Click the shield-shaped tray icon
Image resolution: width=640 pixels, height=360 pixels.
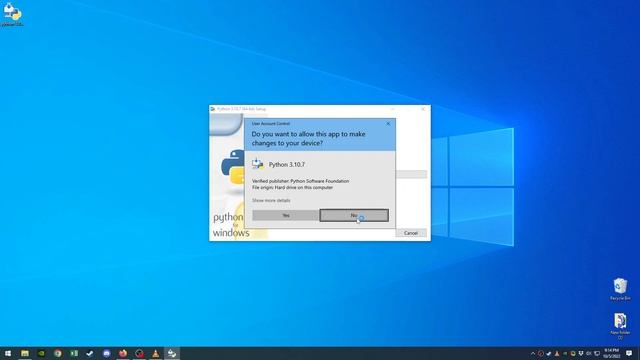pyautogui.click(x=581, y=353)
